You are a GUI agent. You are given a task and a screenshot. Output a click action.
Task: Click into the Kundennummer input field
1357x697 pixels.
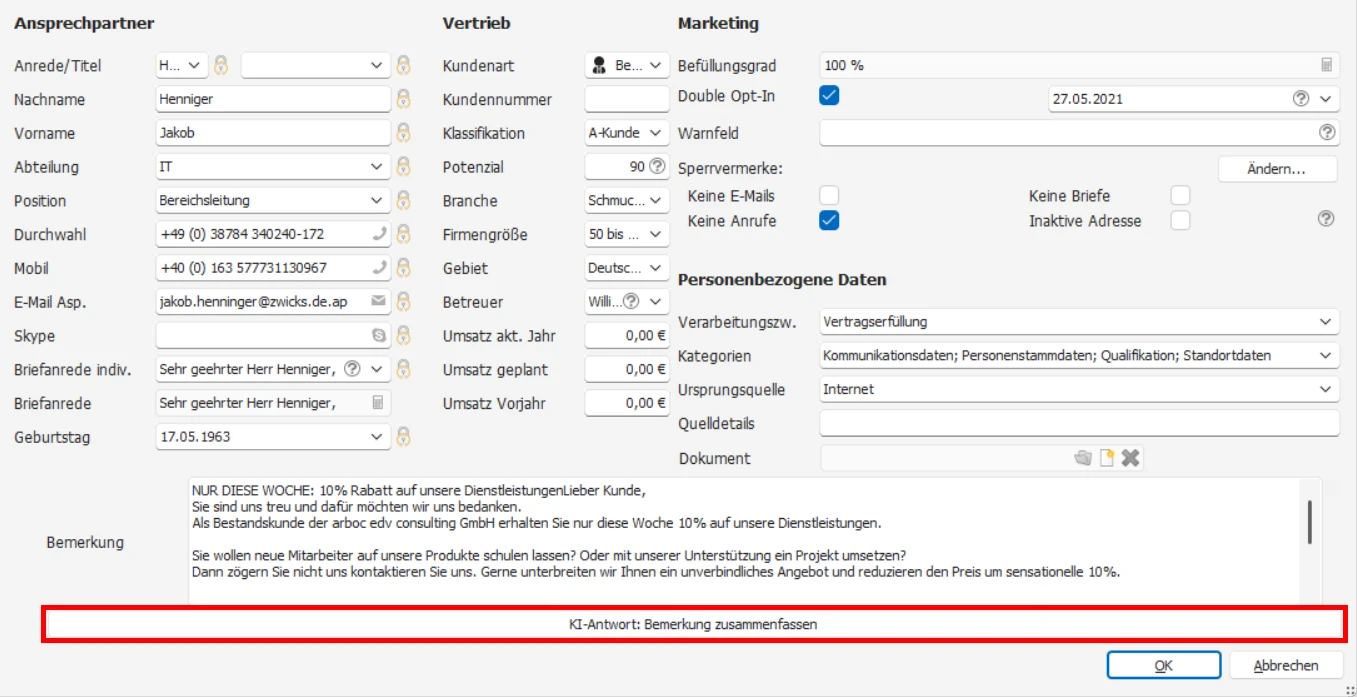pyautogui.click(x=627, y=99)
